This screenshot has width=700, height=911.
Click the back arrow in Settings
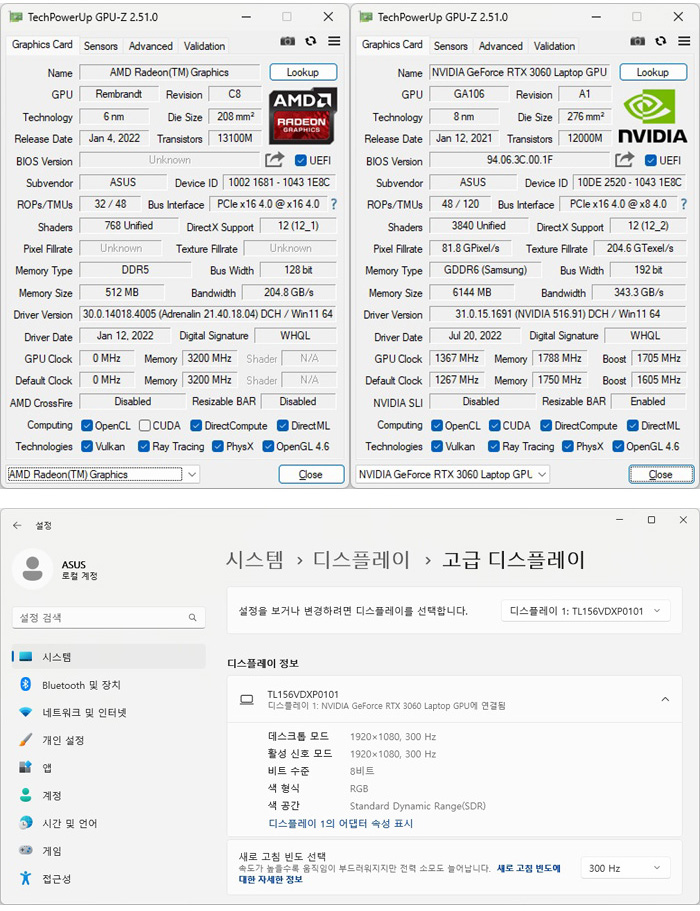(x=17, y=525)
